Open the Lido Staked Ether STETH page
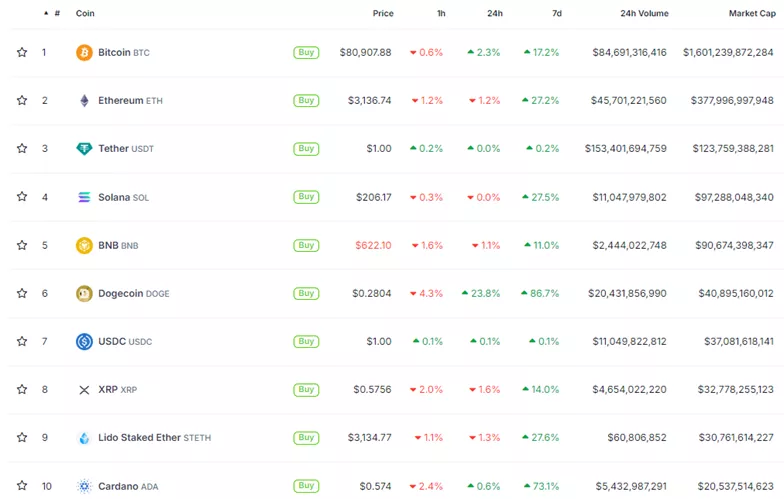The image size is (784, 499). 154,438
